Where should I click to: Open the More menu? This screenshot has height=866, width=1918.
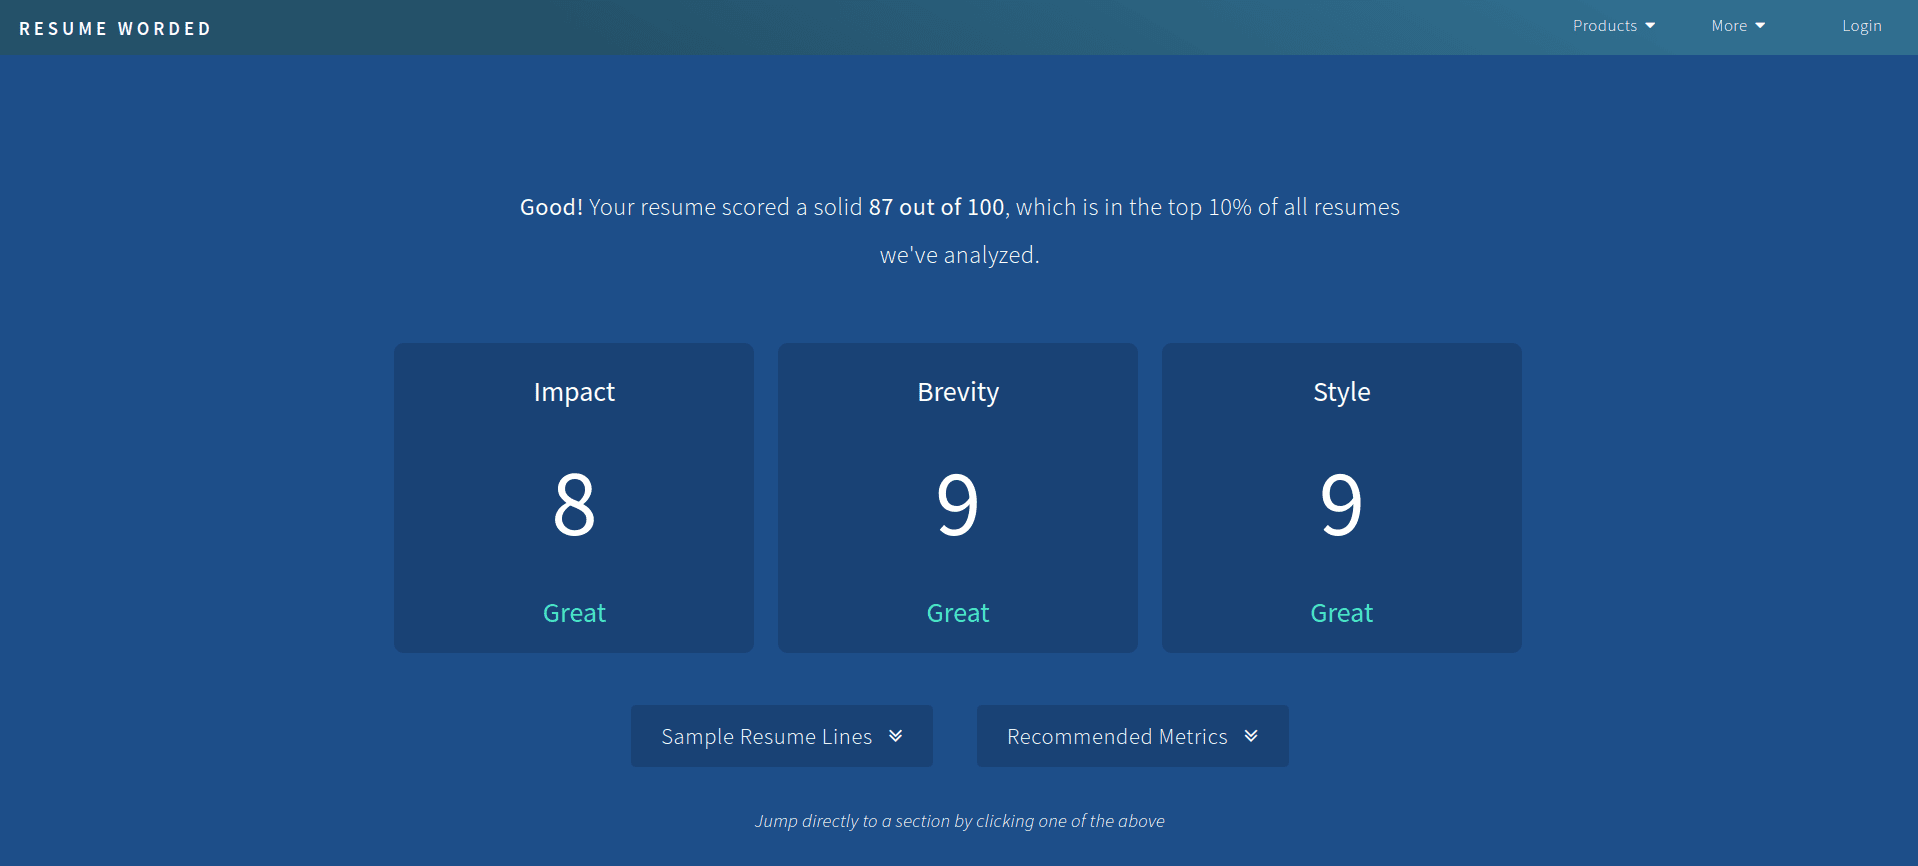[1729, 26]
